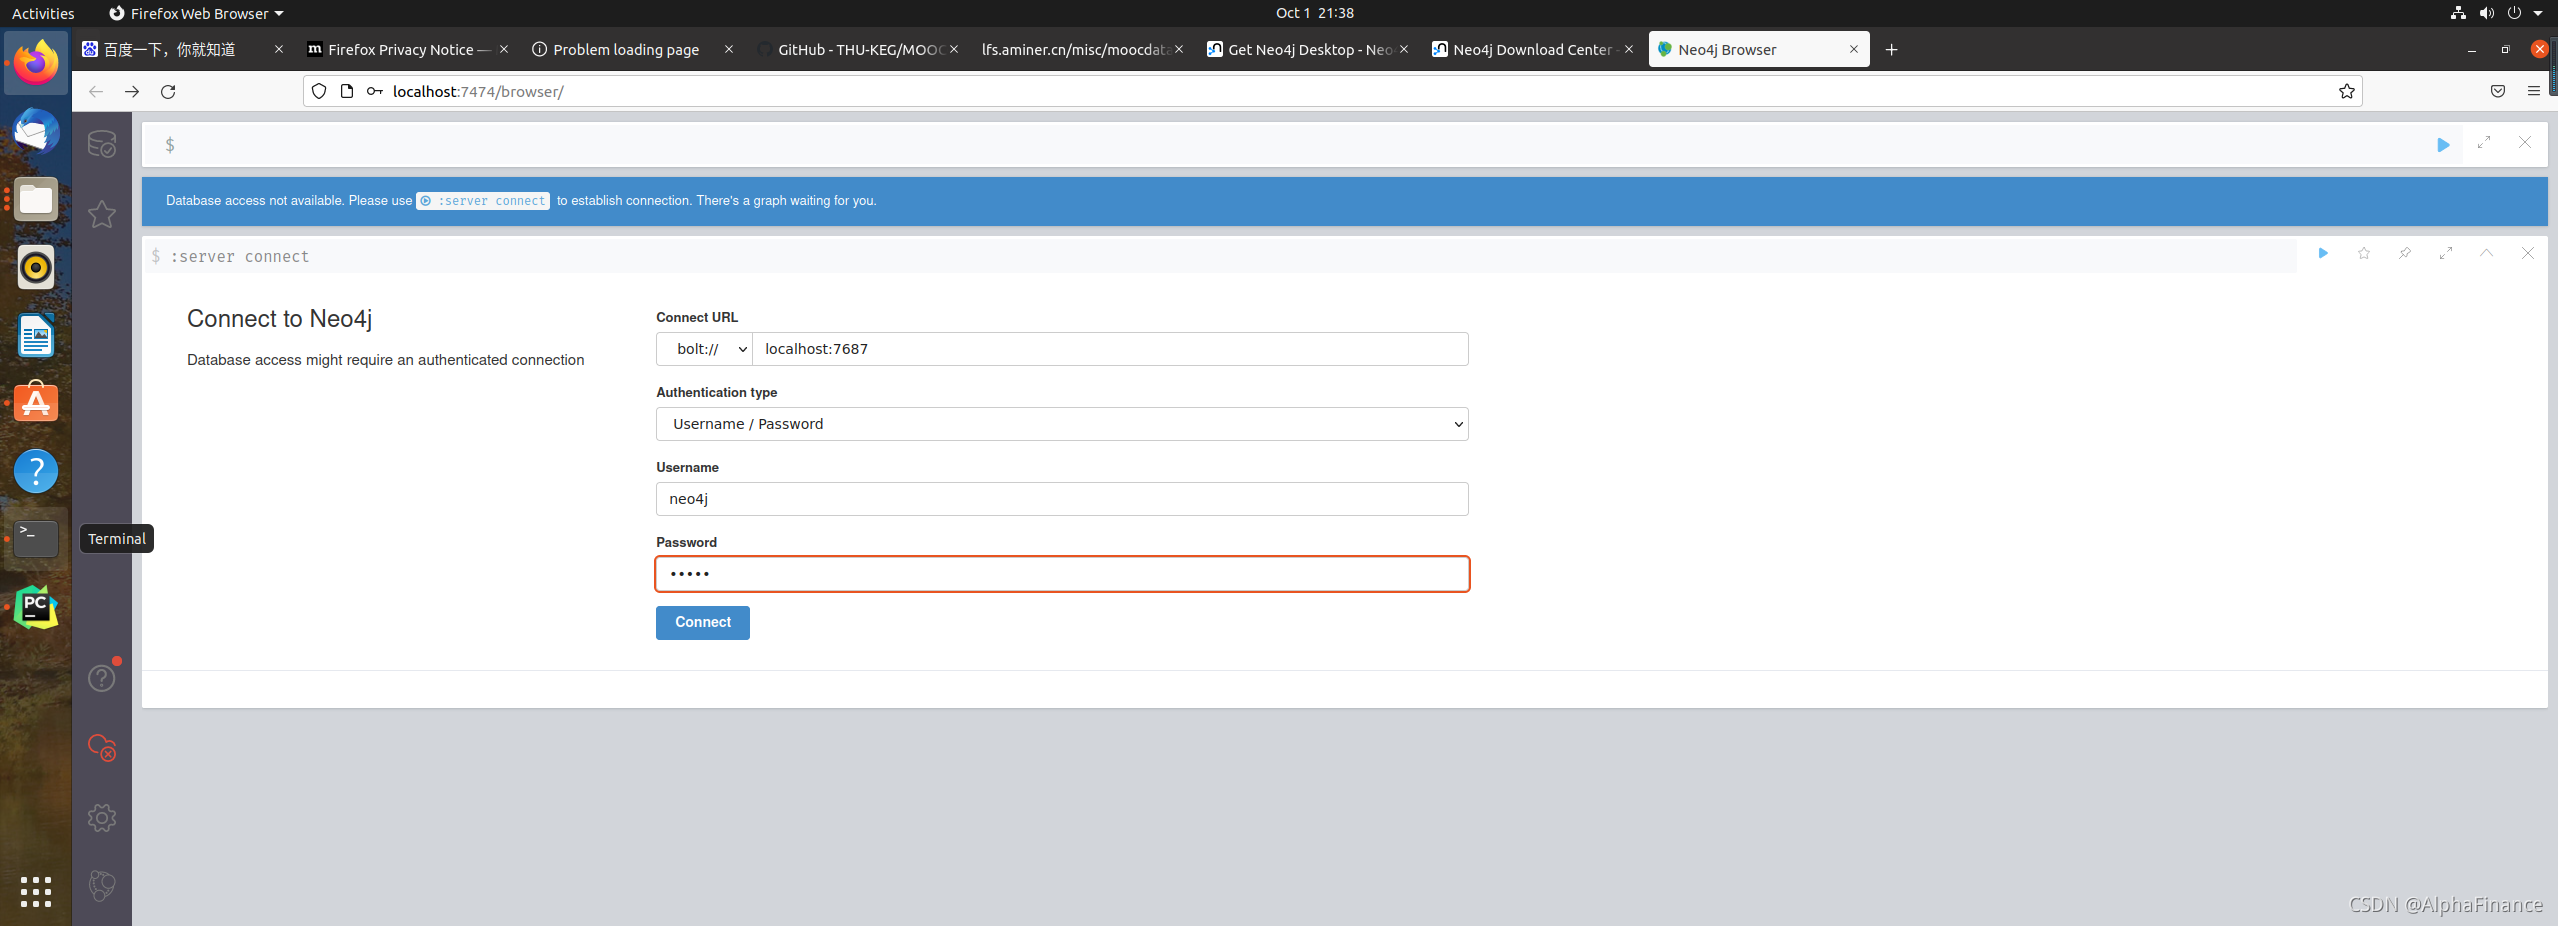Open the Neo4j database information sidebar icon
The width and height of the screenshot is (2558, 926).
coord(102,145)
